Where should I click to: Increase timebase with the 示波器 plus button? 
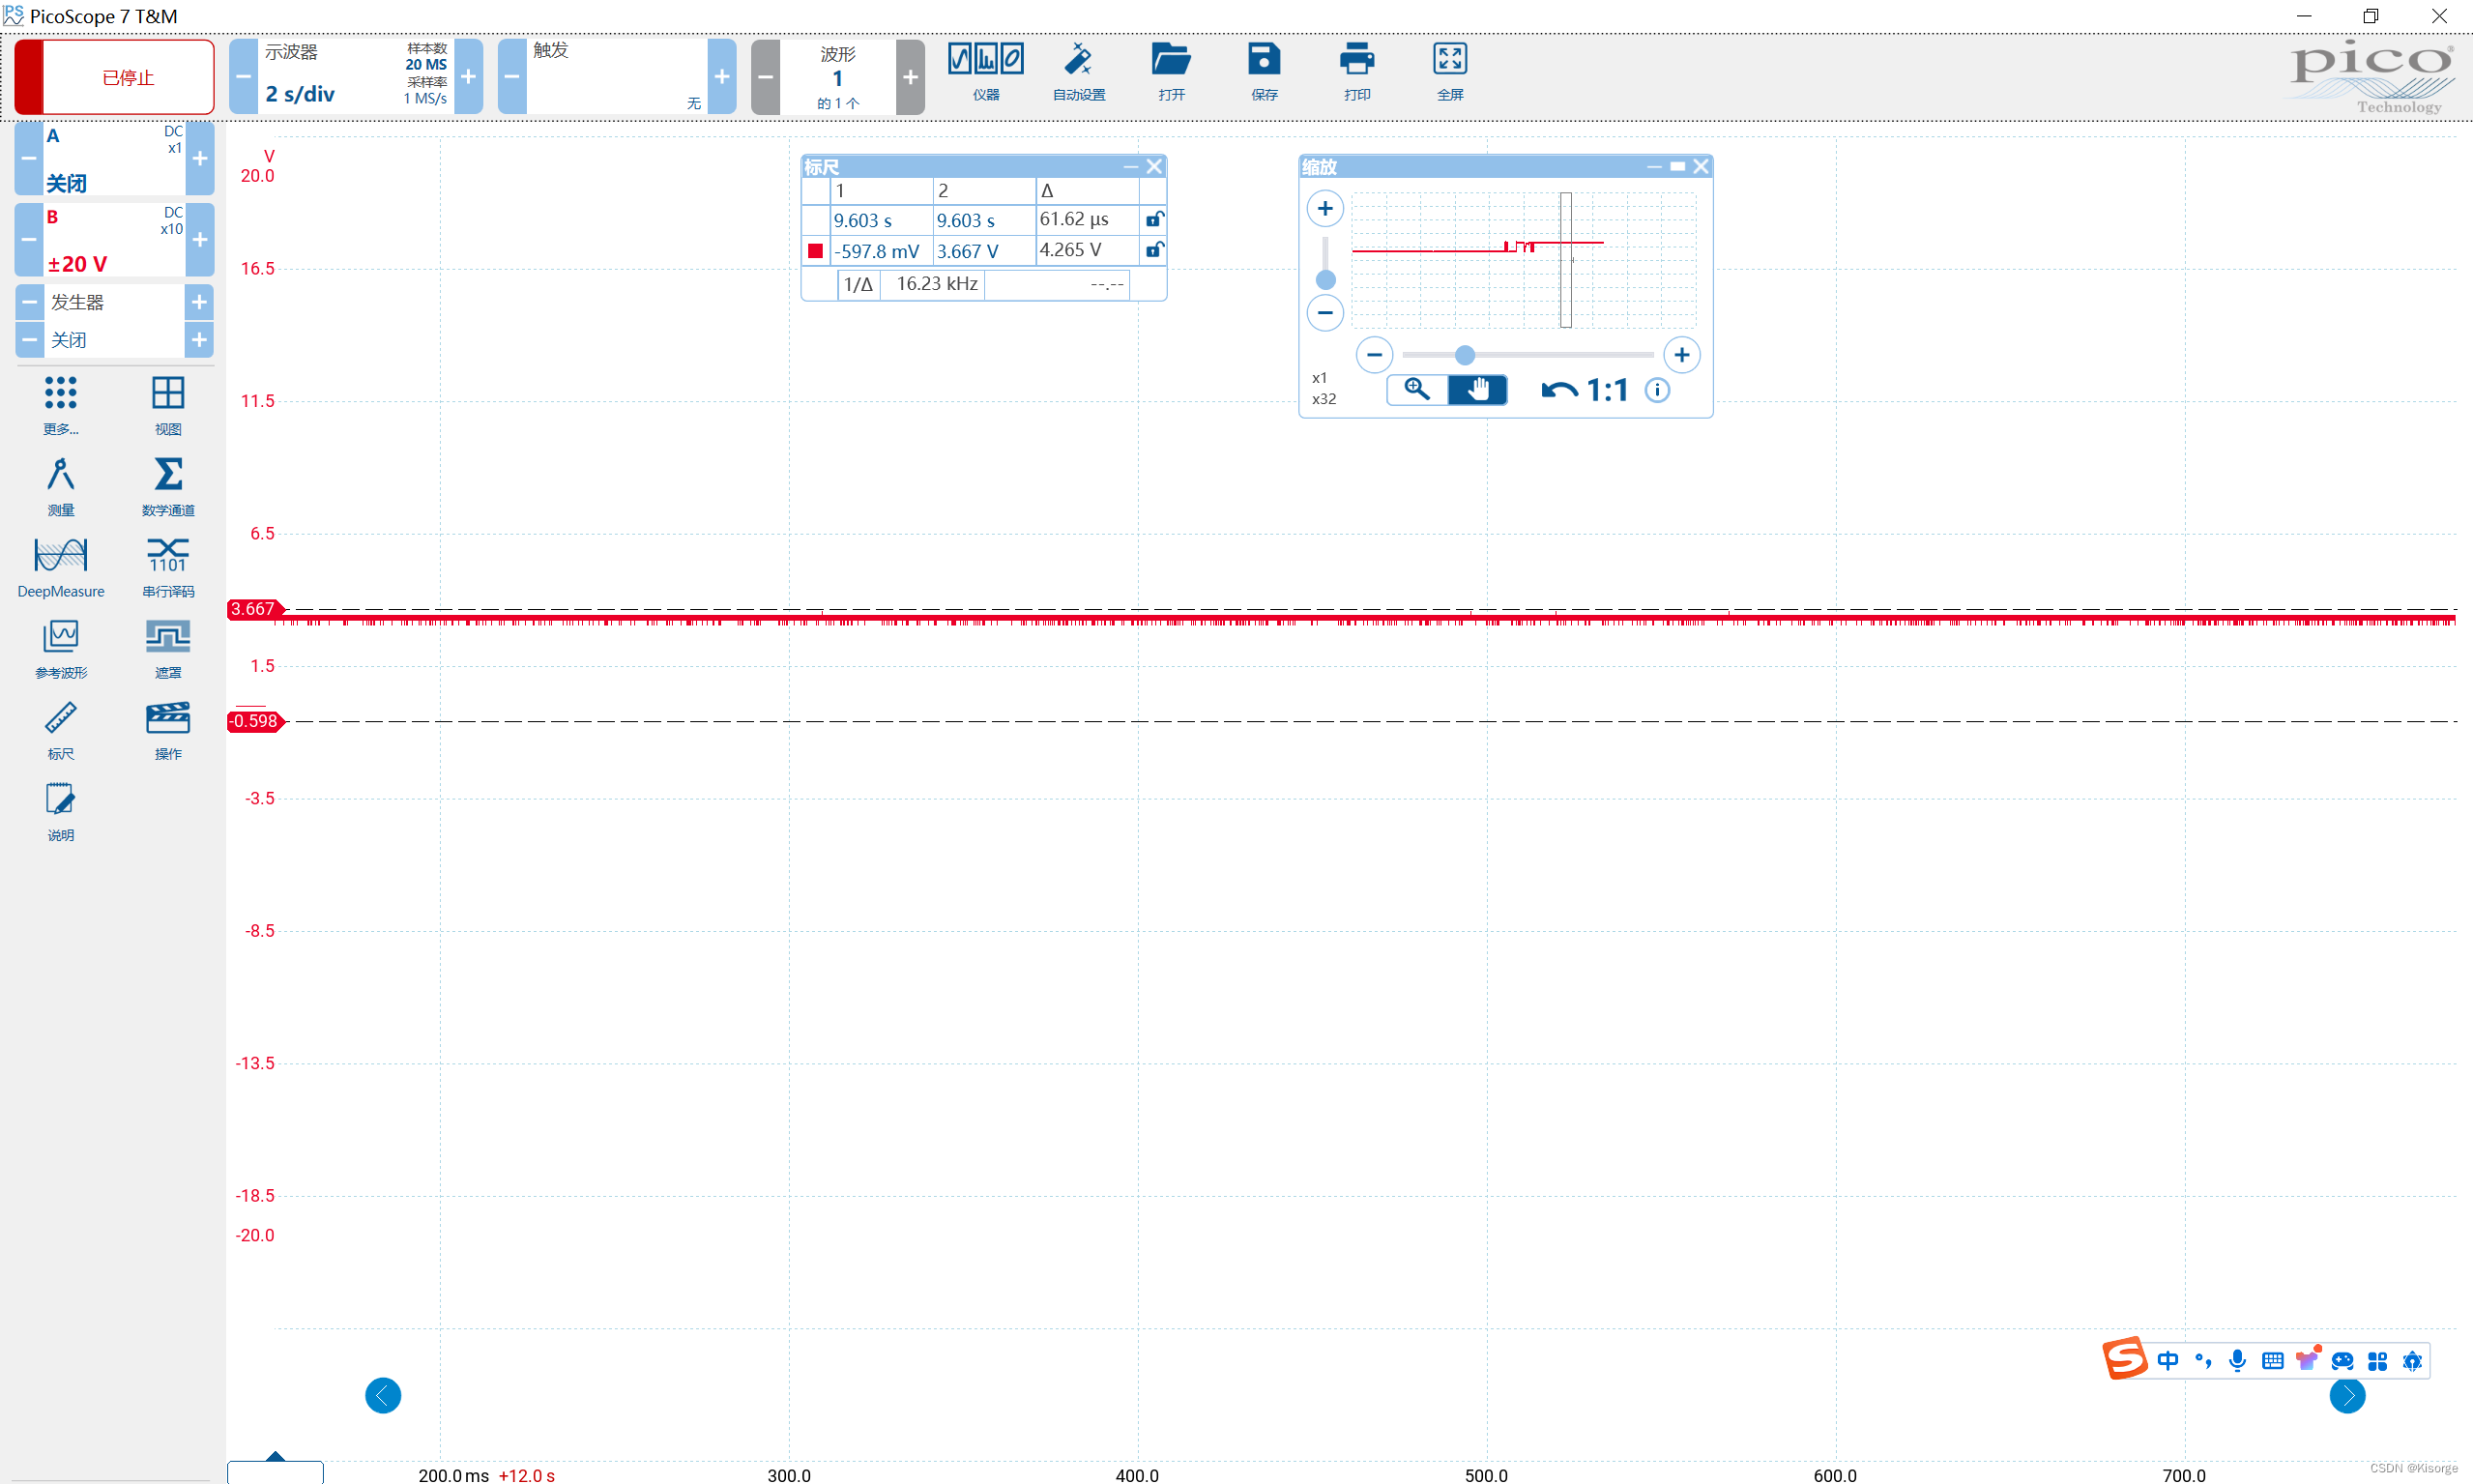click(468, 77)
